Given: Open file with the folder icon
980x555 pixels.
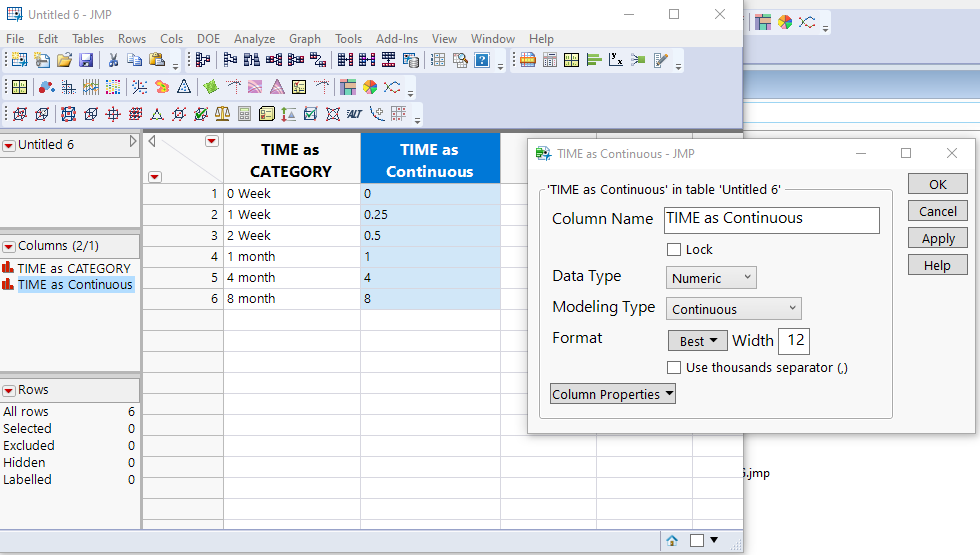Looking at the screenshot, I should [x=64, y=61].
